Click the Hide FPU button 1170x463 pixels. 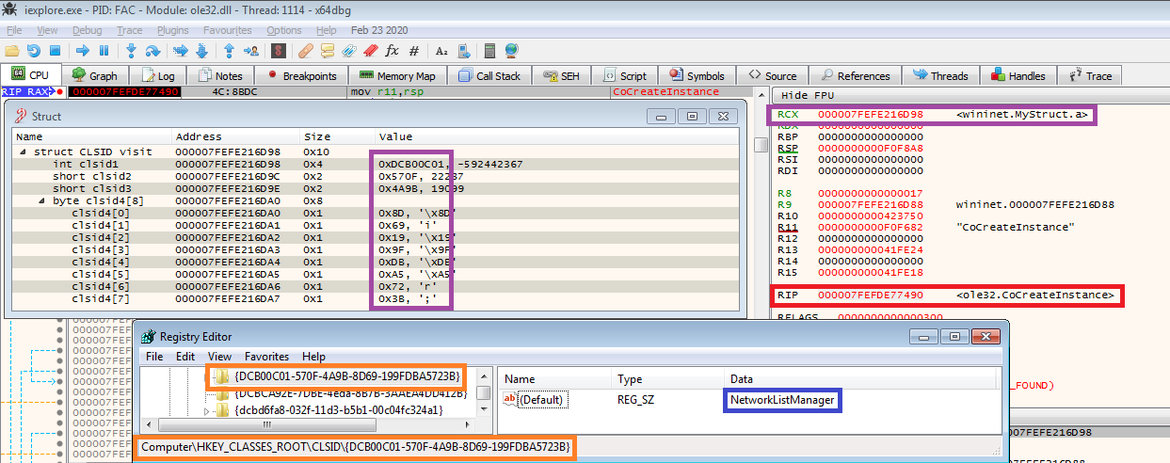pyautogui.click(x=808, y=94)
